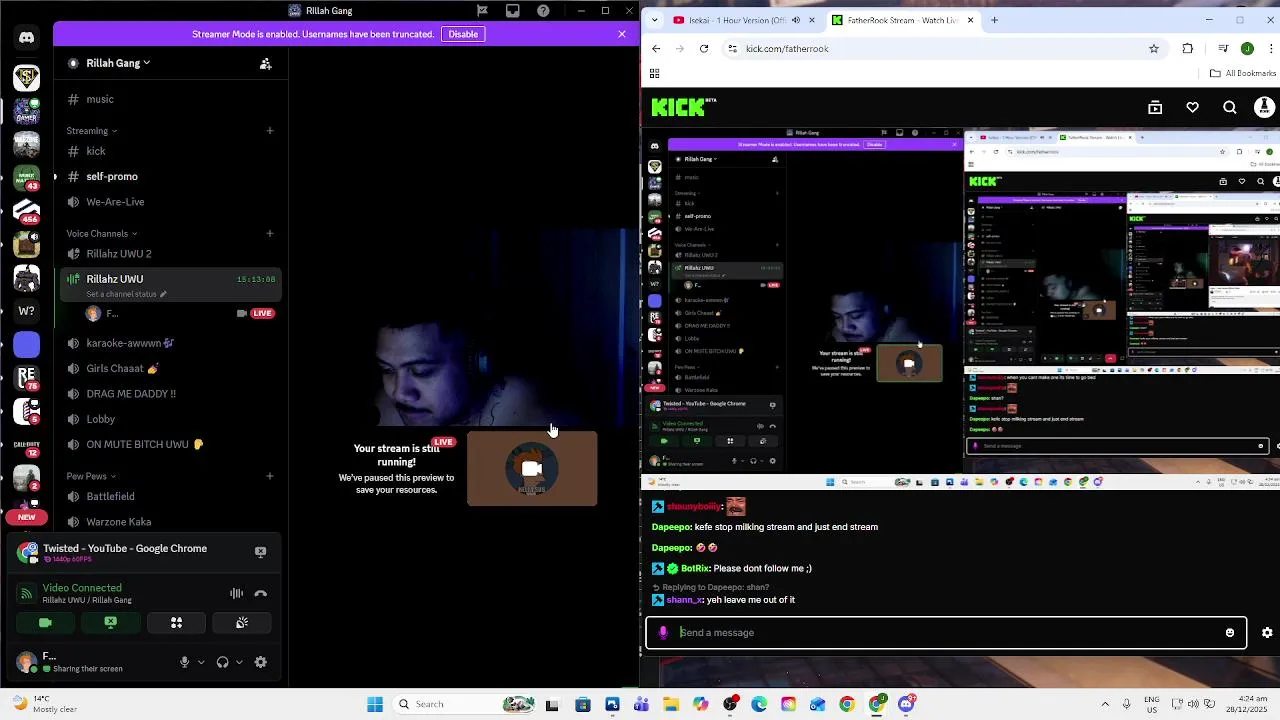Open activities button in Discord voice panel
This screenshot has height=720, width=1280.
[176, 622]
